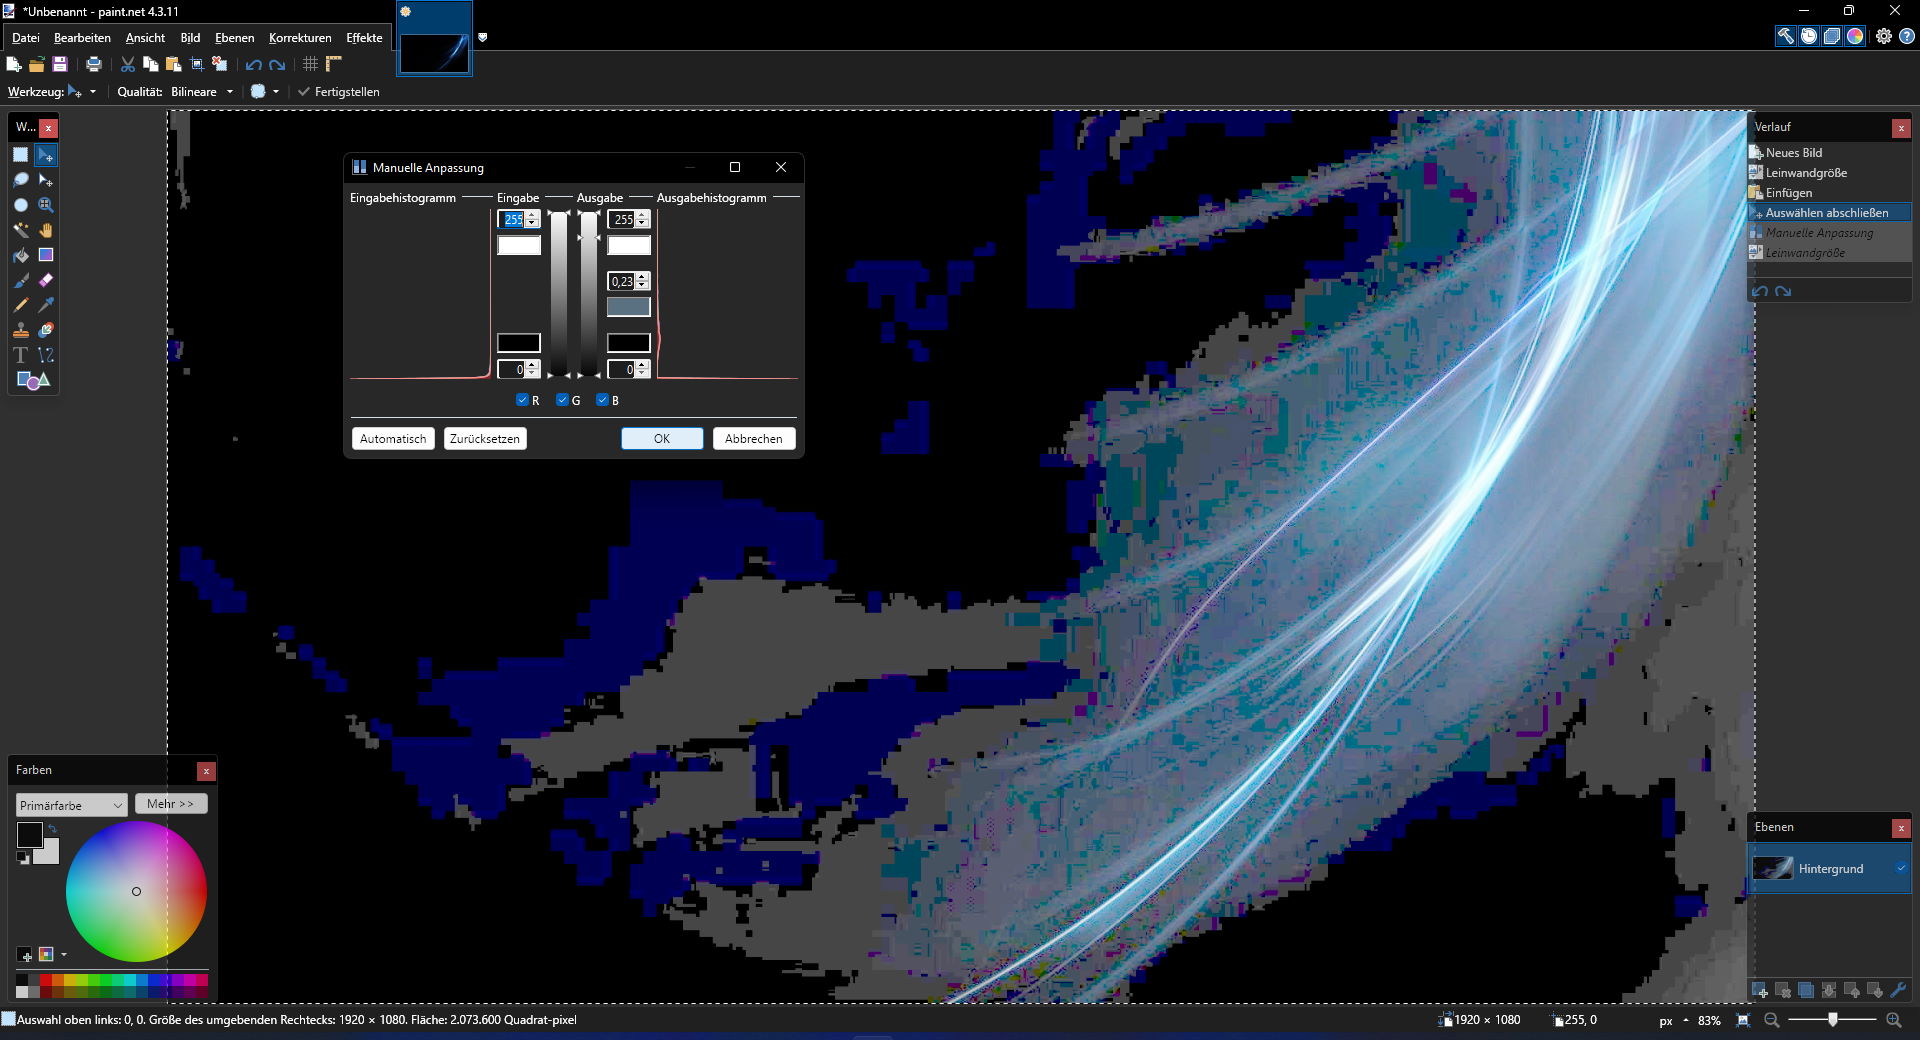The height and width of the screenshot is (1040, 1920).
Task: Select the Clone Stamp tool
Action: (21, 330)
